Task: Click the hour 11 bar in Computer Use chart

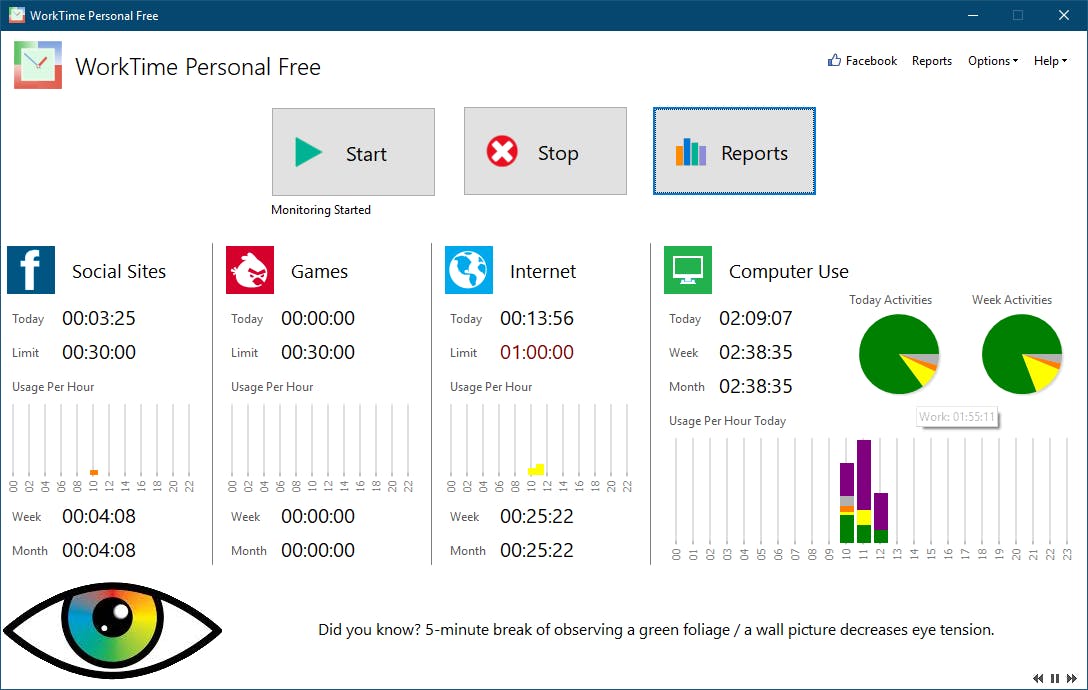Action: click(864, 491)
